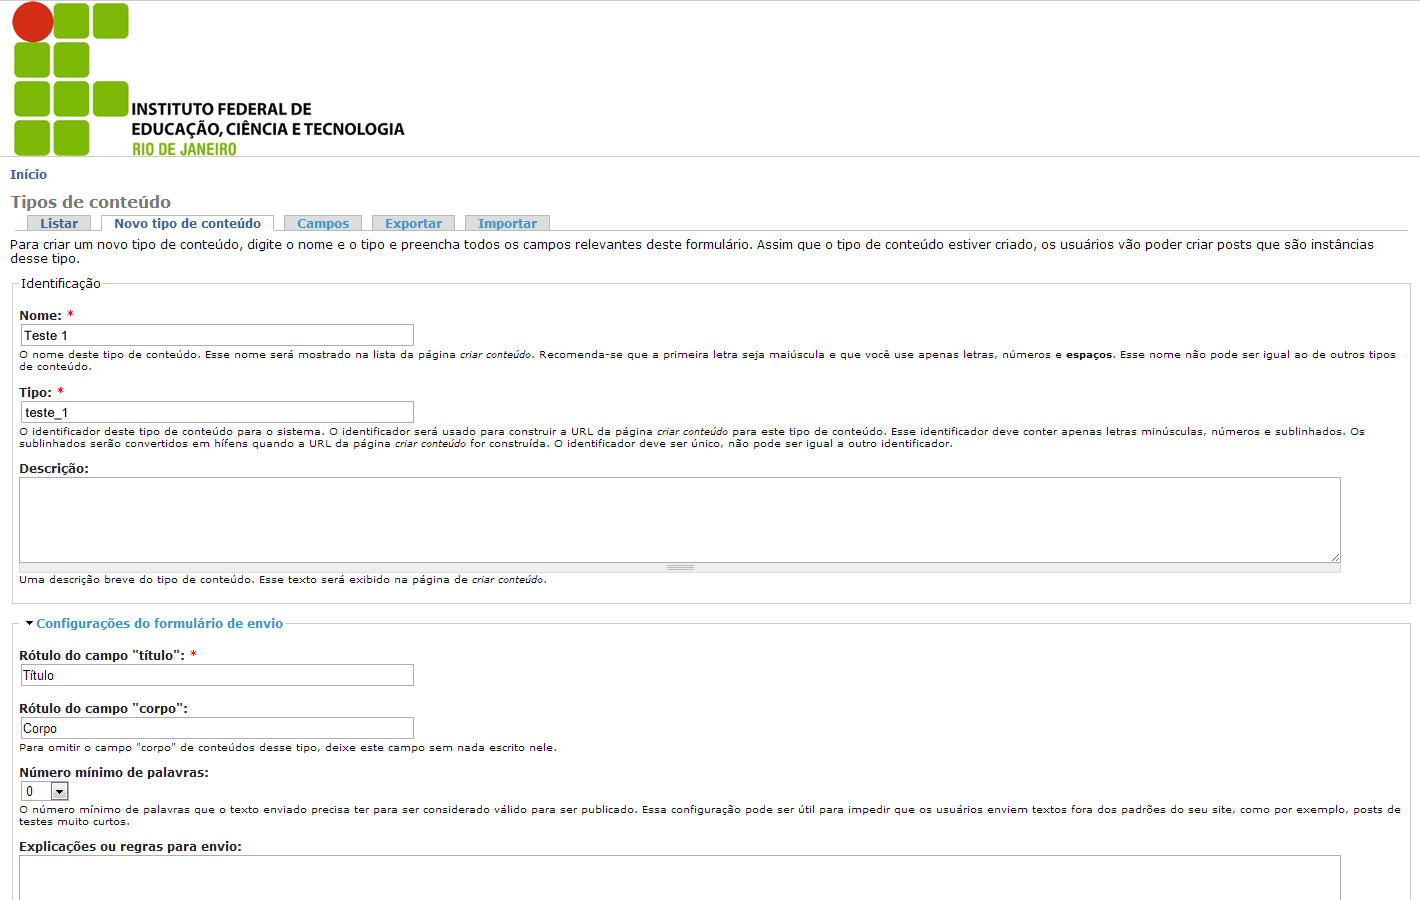1420x900 pixels.
Task: Collapse Configurações do formulário de envio section
Action: tap(159, 623)
